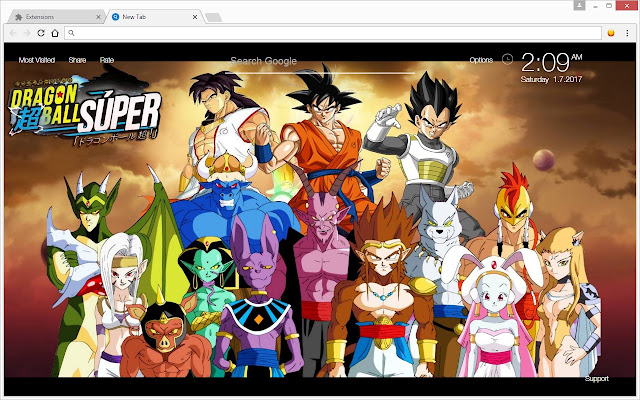Image resolution: width=640 pixels, height=400 pixels.
Task: Switch to the Extensions tab
Action: [57, 17]
